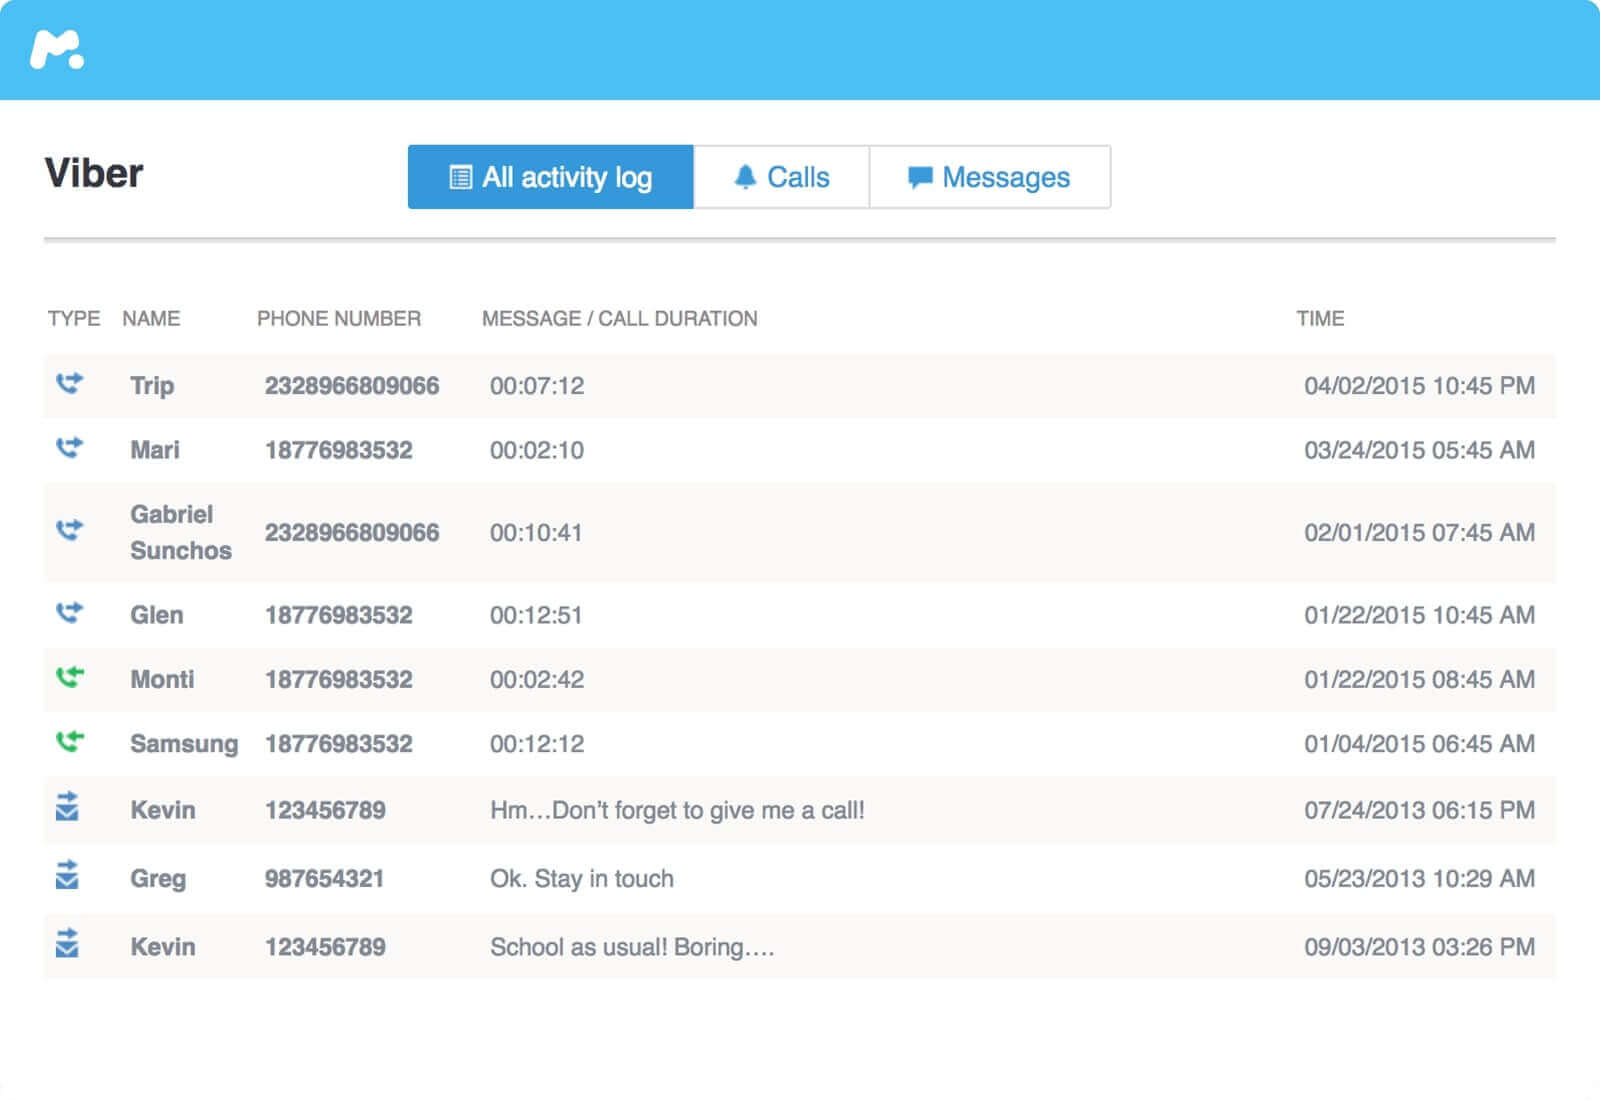The image size is (1600, 1100).
Task: Switch to the Messages tab
Action: coord(990,177)
